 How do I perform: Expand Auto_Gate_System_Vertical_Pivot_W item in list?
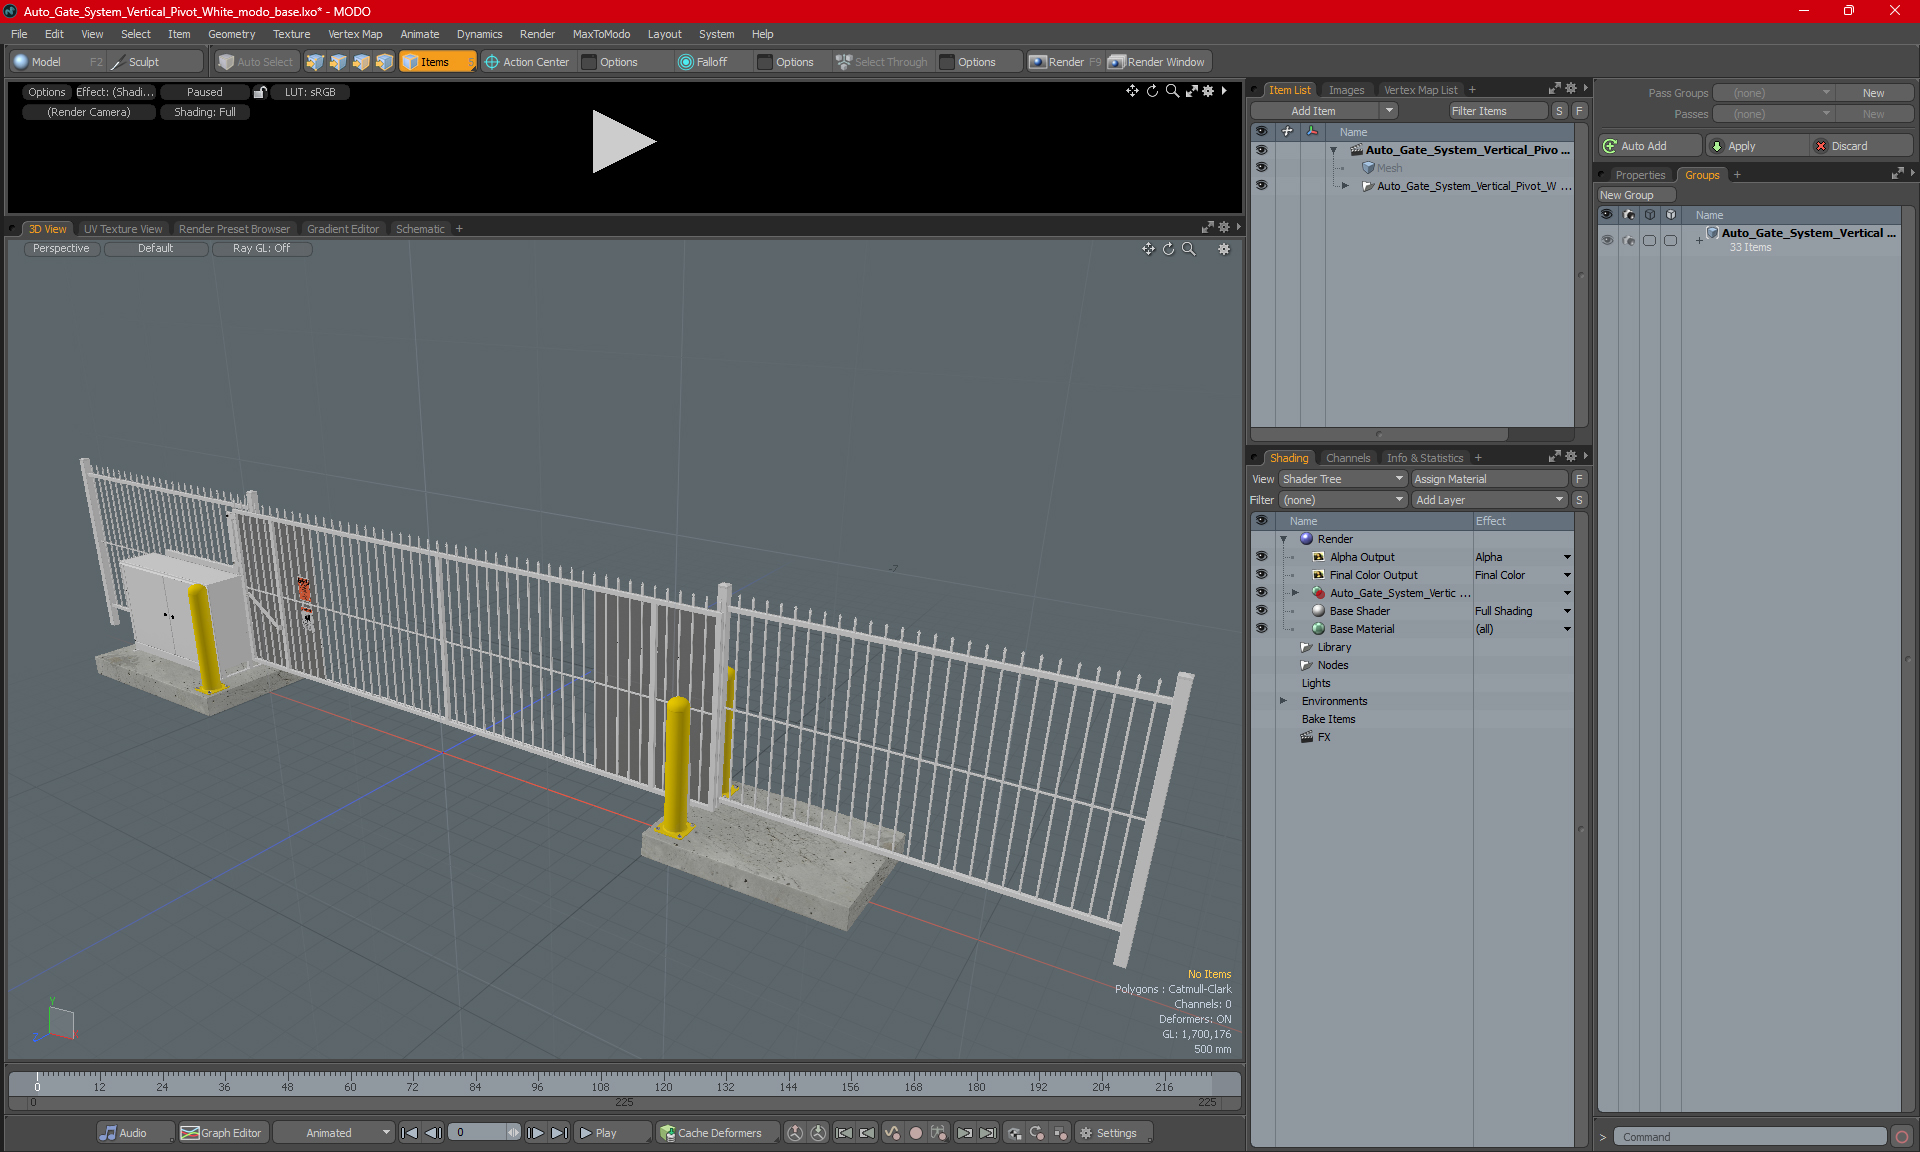(x=1345, y=186)
